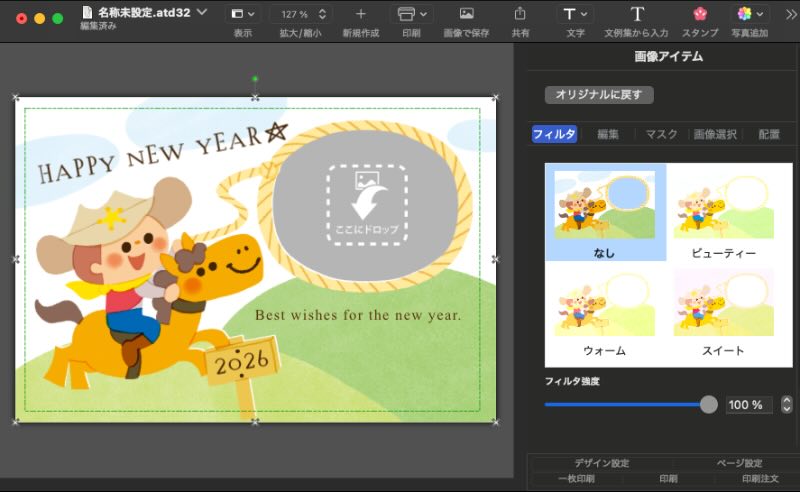The width and height of the screenshot is (800, 492).
Task: Open the 画像選択 tab
Action: (x=715, y=134)
